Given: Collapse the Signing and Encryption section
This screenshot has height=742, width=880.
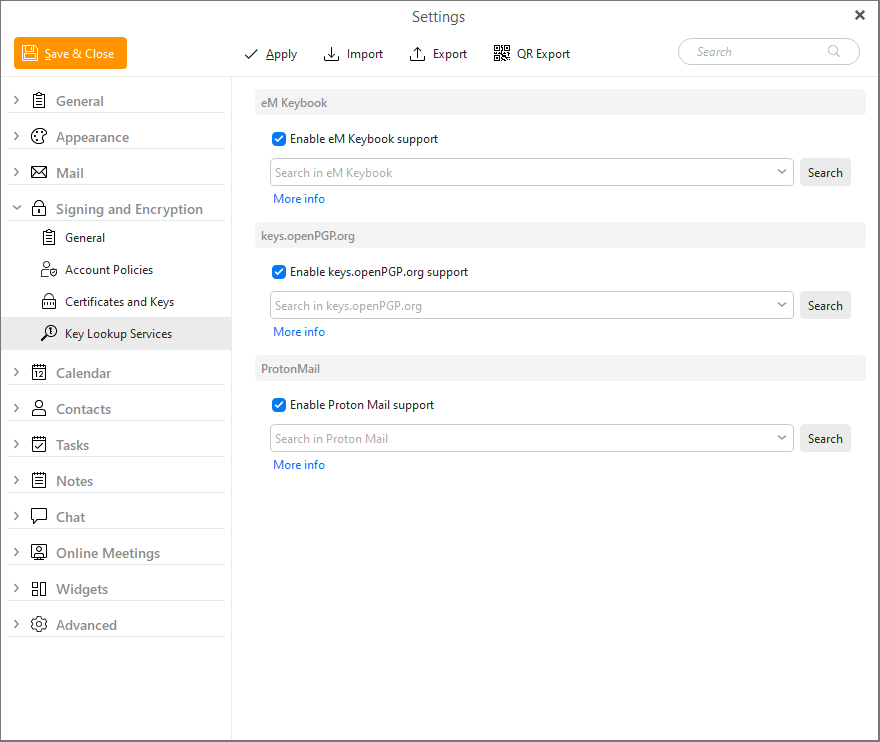Looking at the screenshot, I should (x=16, y=209).
